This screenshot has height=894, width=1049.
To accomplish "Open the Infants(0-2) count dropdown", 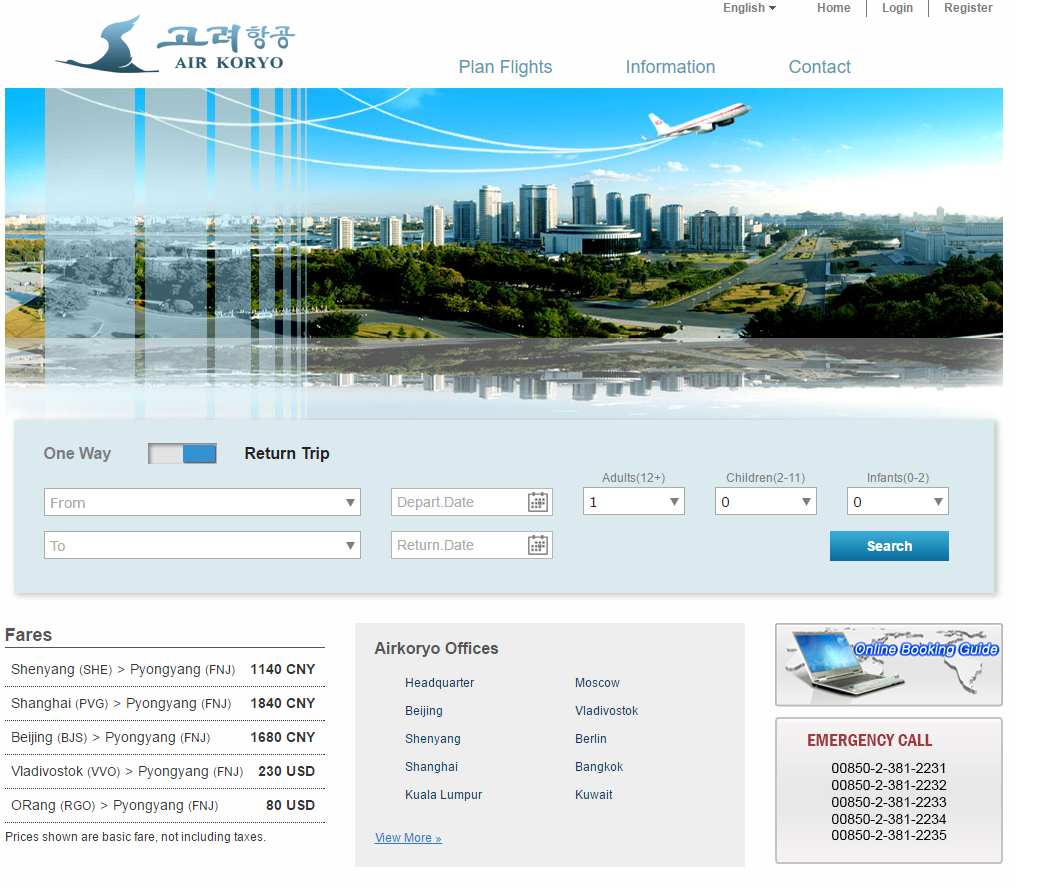I will point(898,501).
